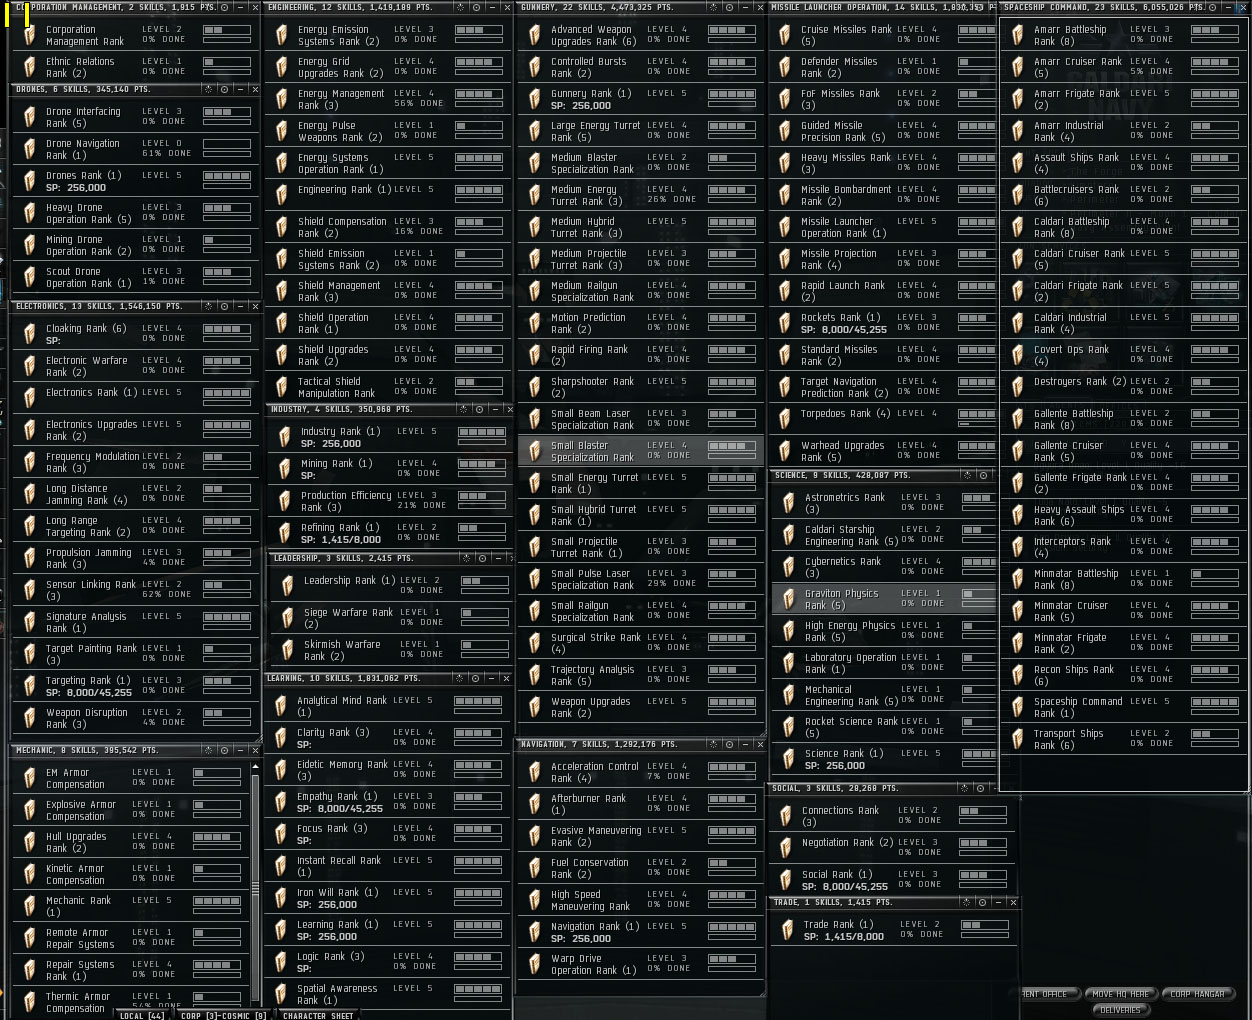Collapse the Social skill window

click(x=997, y=788)
